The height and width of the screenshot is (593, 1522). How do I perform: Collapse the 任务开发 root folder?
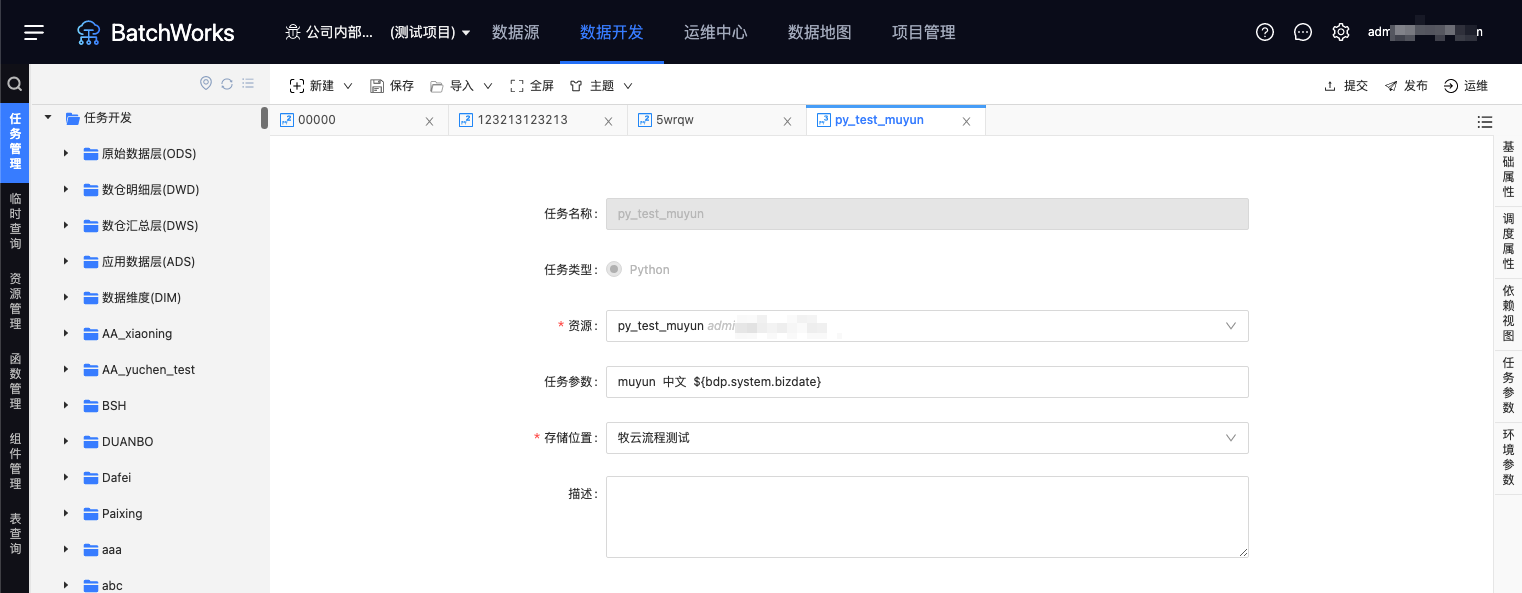(47, 118)
